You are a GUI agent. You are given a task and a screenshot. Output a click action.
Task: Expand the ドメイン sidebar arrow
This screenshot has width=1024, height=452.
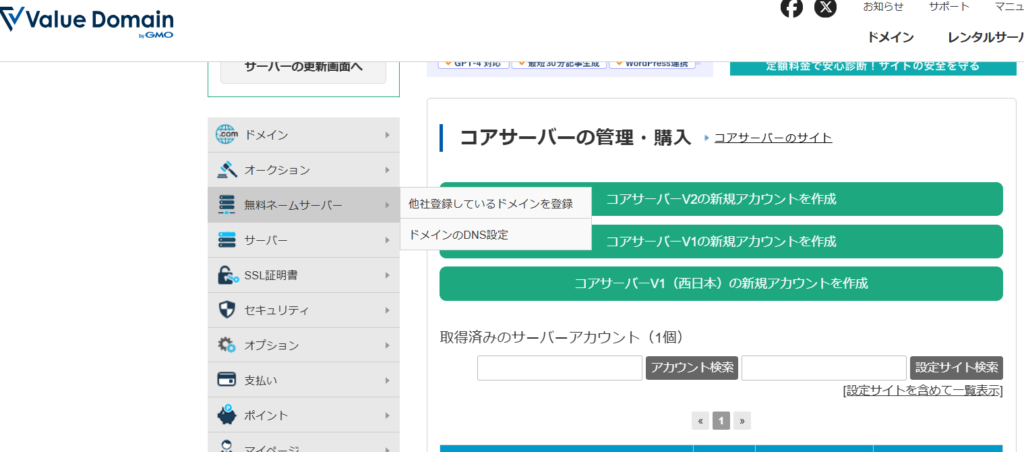pos(387,135)
